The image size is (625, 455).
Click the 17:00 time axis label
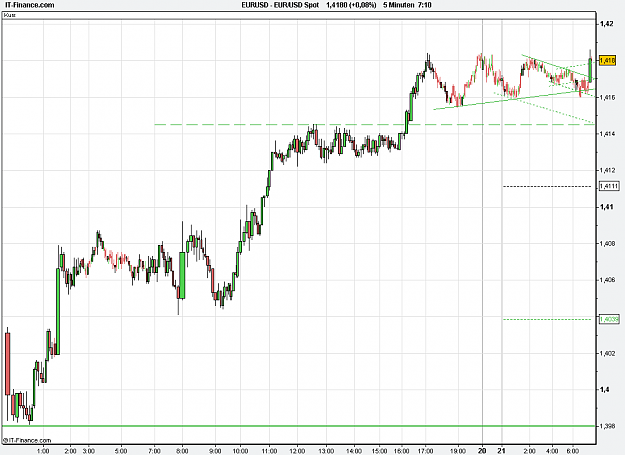426,451
